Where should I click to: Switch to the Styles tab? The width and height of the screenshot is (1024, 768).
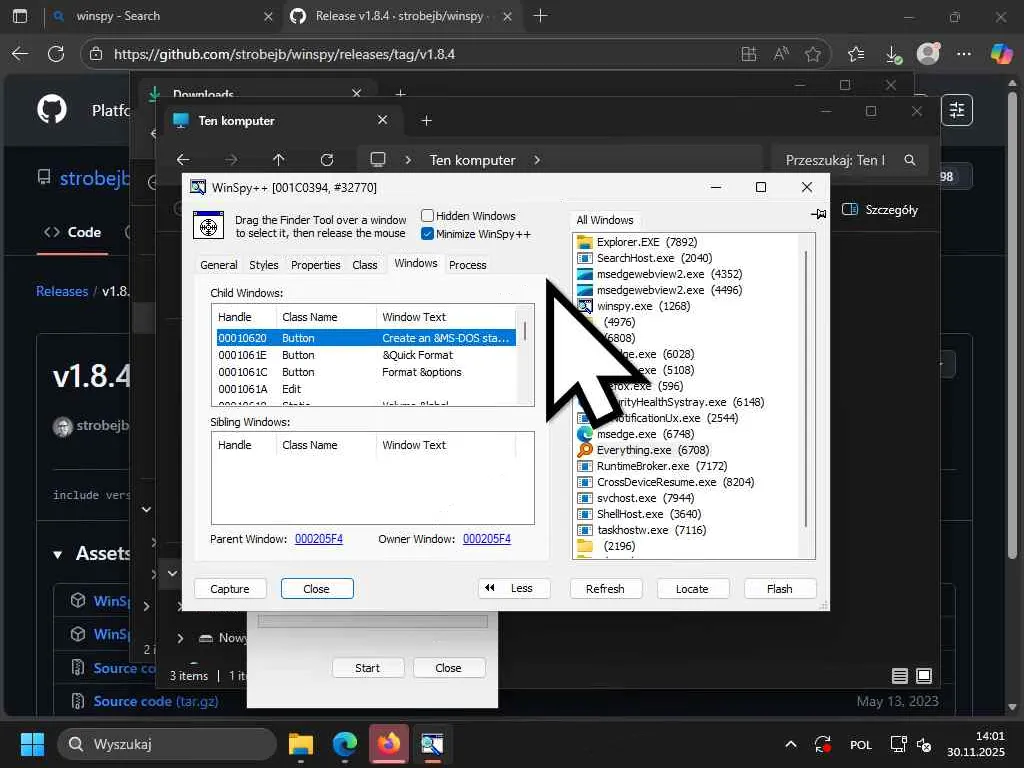264,264
